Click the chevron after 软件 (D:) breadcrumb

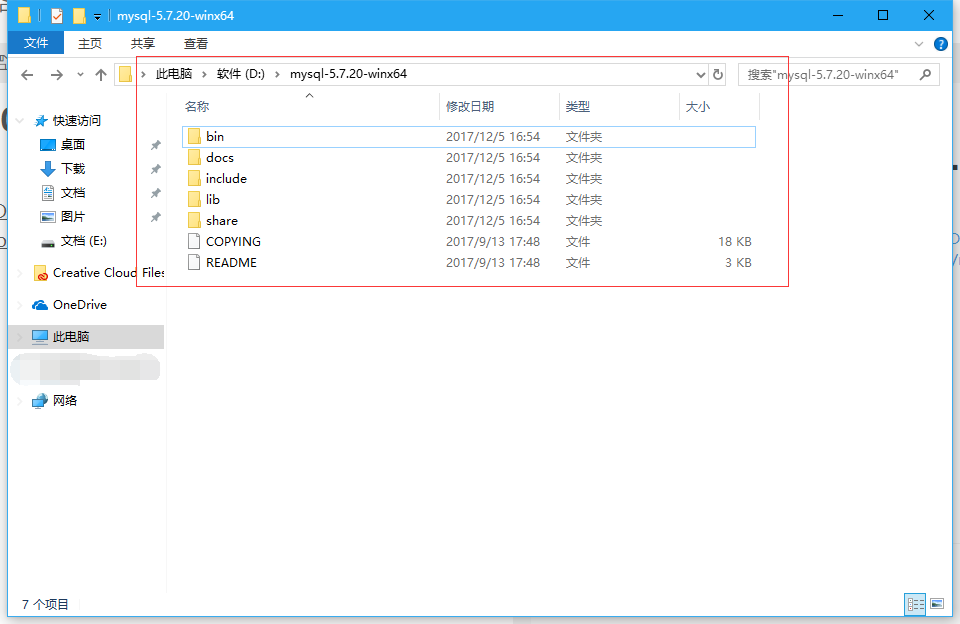tap(277, 75)
